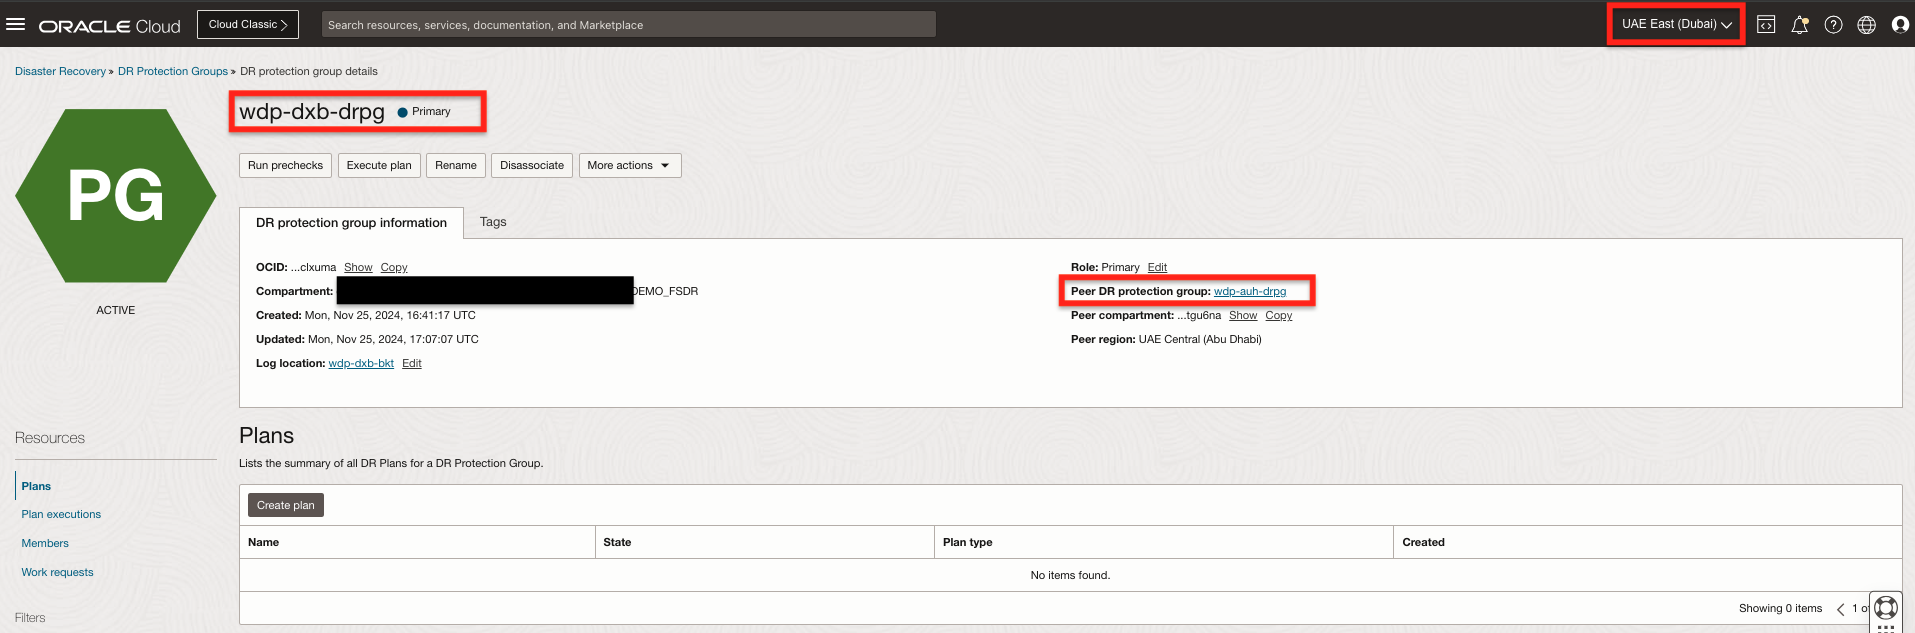Click Run prechecks button

tap(285, 165)
